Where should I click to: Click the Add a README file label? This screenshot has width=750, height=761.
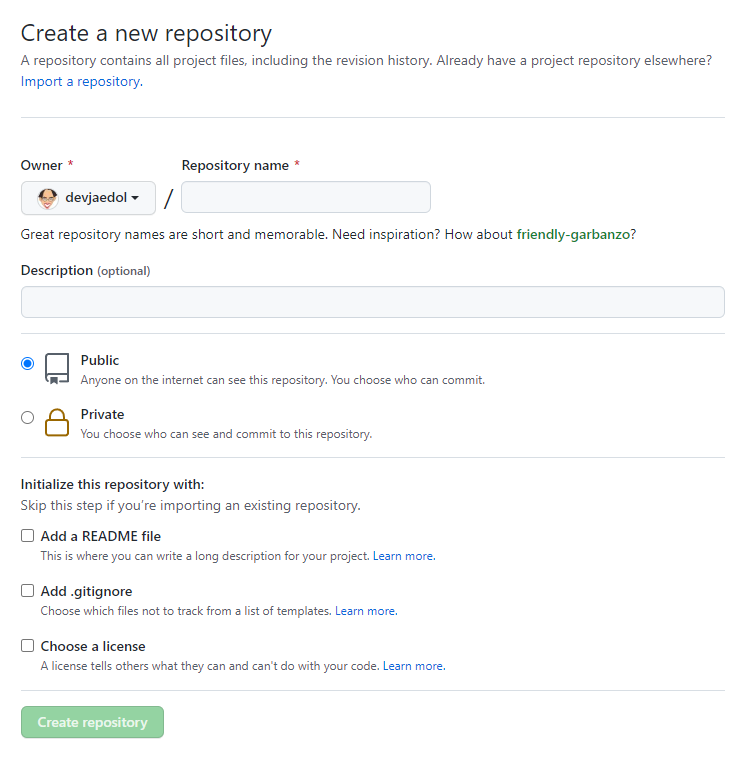[x=100, y=536]
